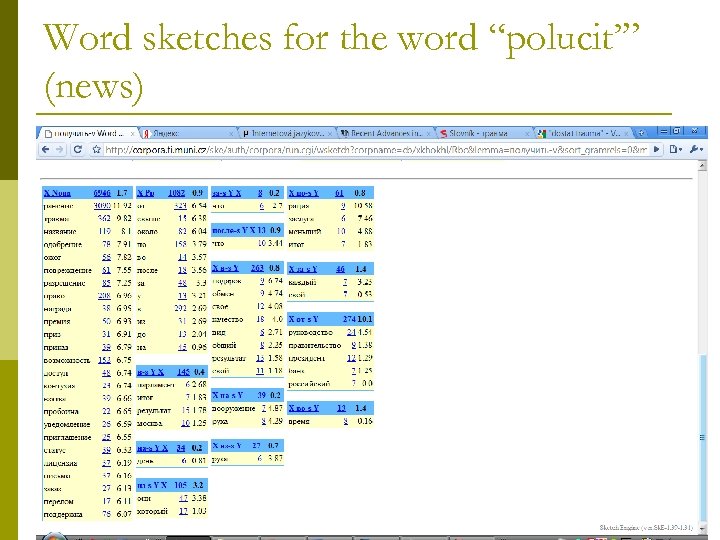
Task: Open the 46 count link in table header
Action: coord(340,269)
